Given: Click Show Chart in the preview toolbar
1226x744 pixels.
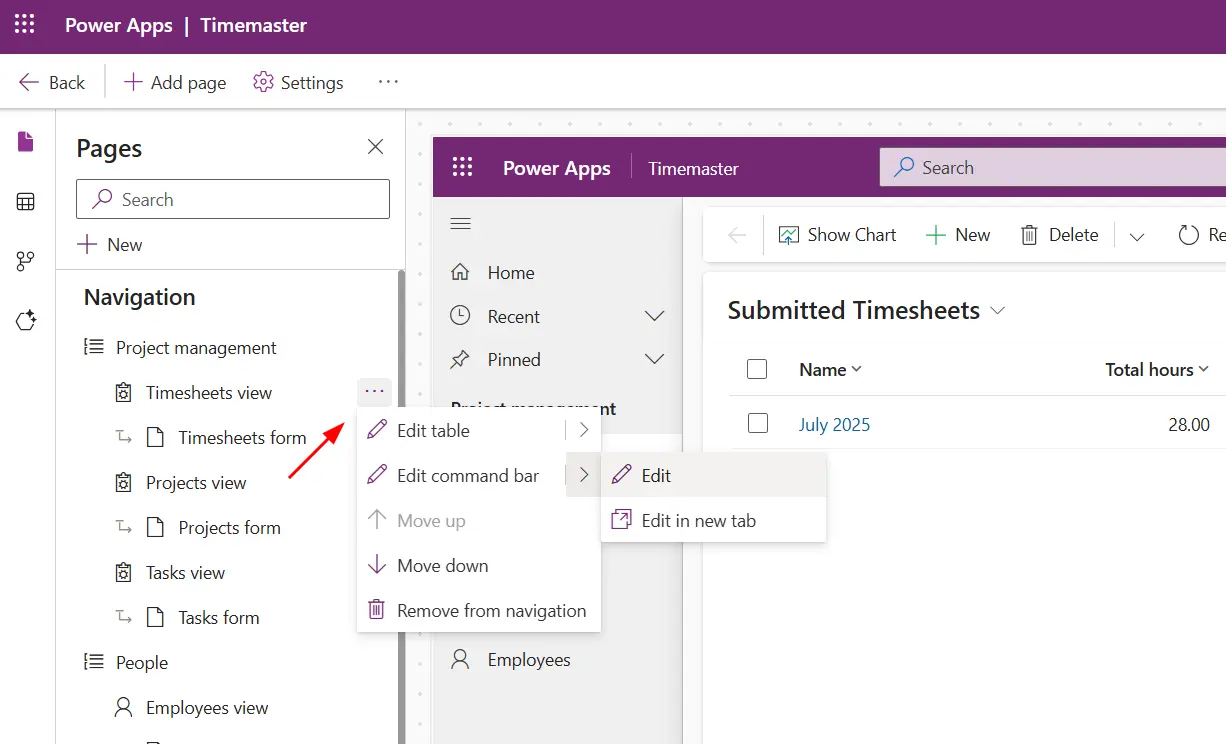Looking at the screenshot, I should (837, 235).
